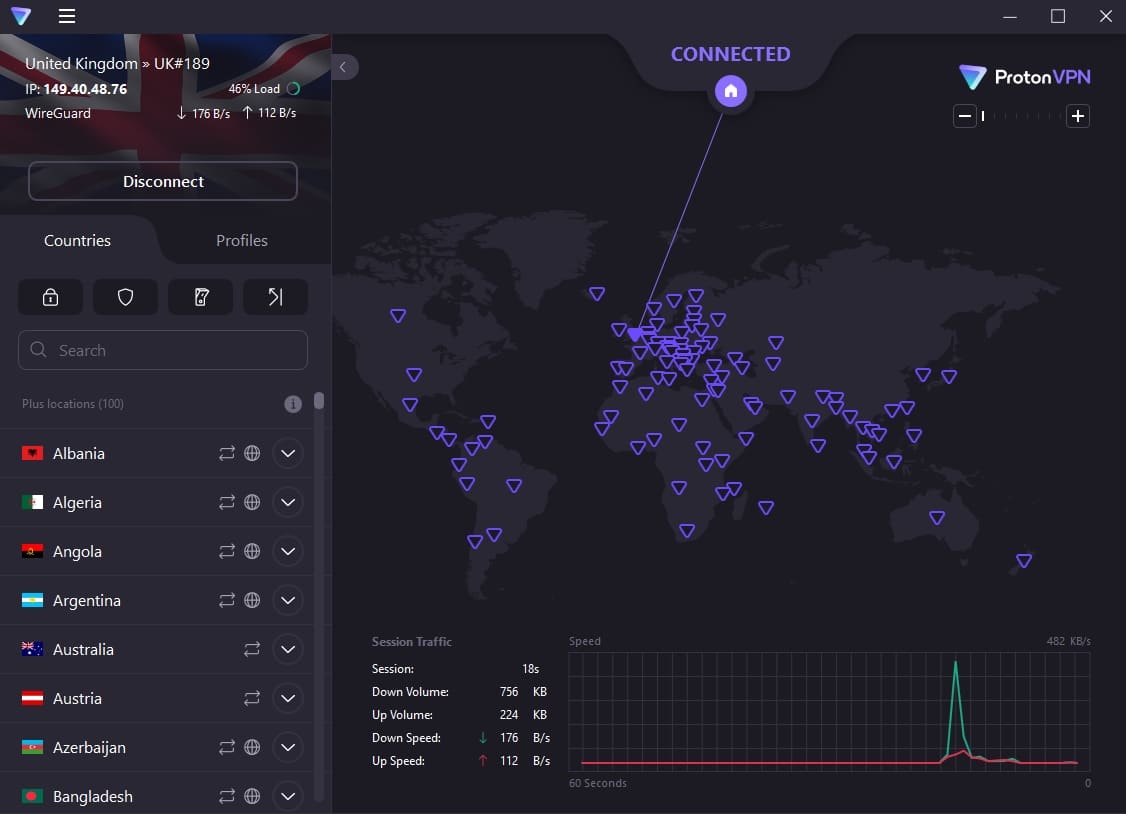
Task: Expand the Argentina server list
Action: point(288,600)
